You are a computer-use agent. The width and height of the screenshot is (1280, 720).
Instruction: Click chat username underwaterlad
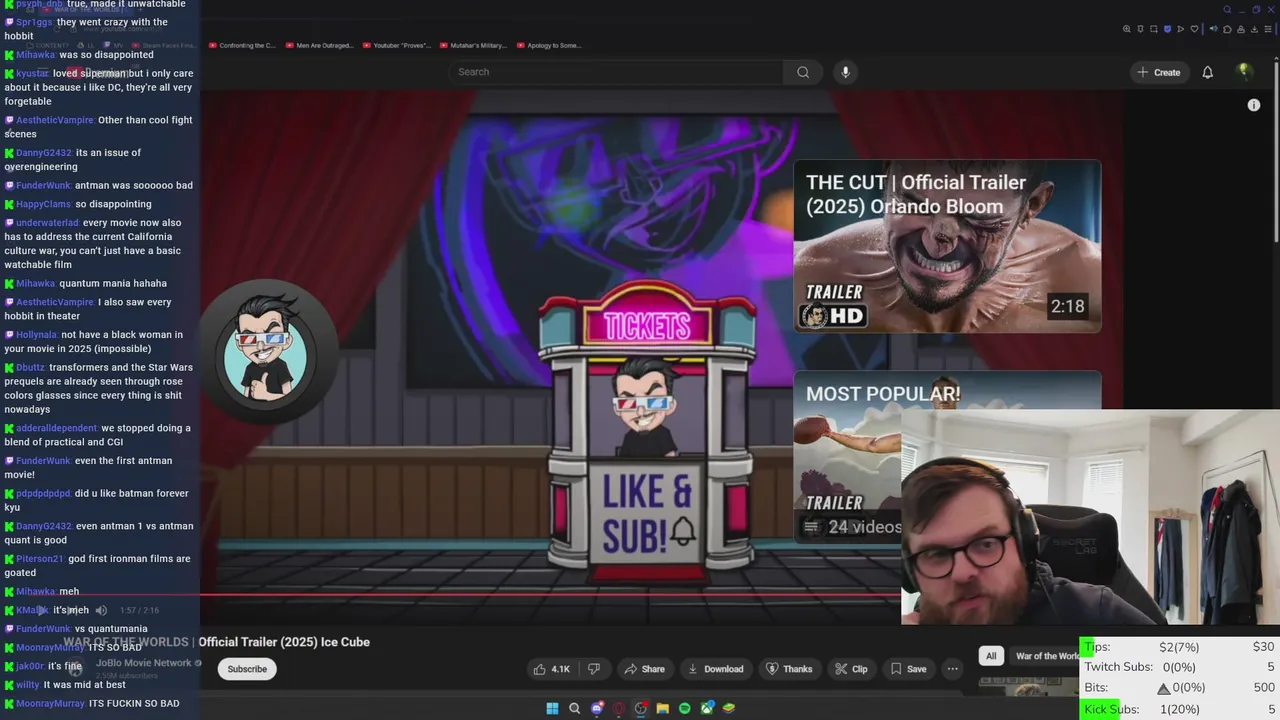point(47,223)
